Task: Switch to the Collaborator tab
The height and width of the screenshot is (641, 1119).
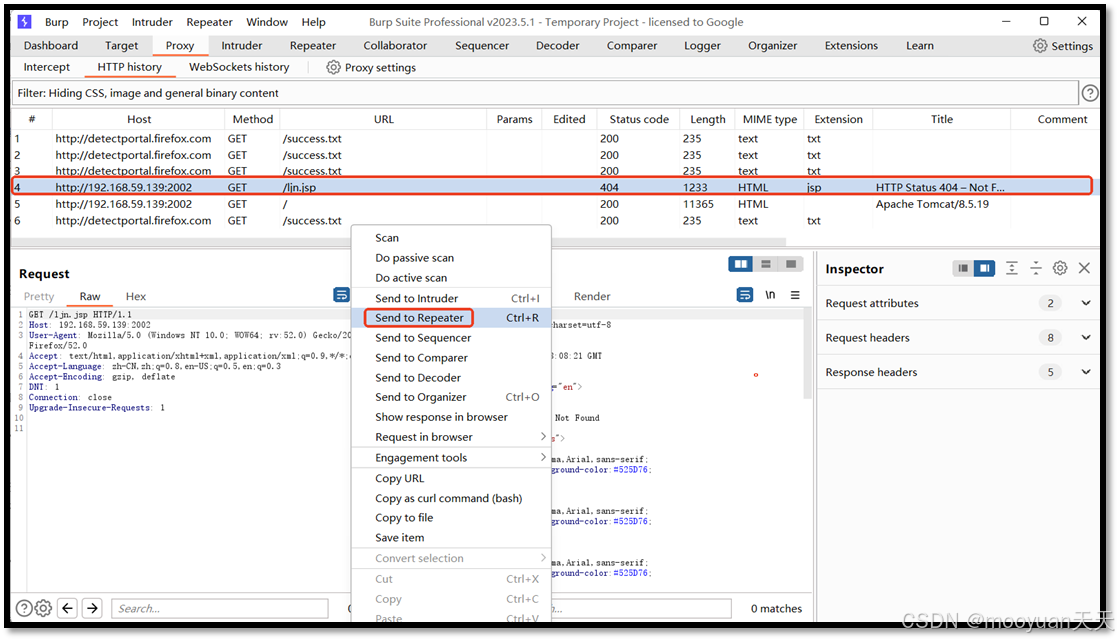Action: pos(395,46)
